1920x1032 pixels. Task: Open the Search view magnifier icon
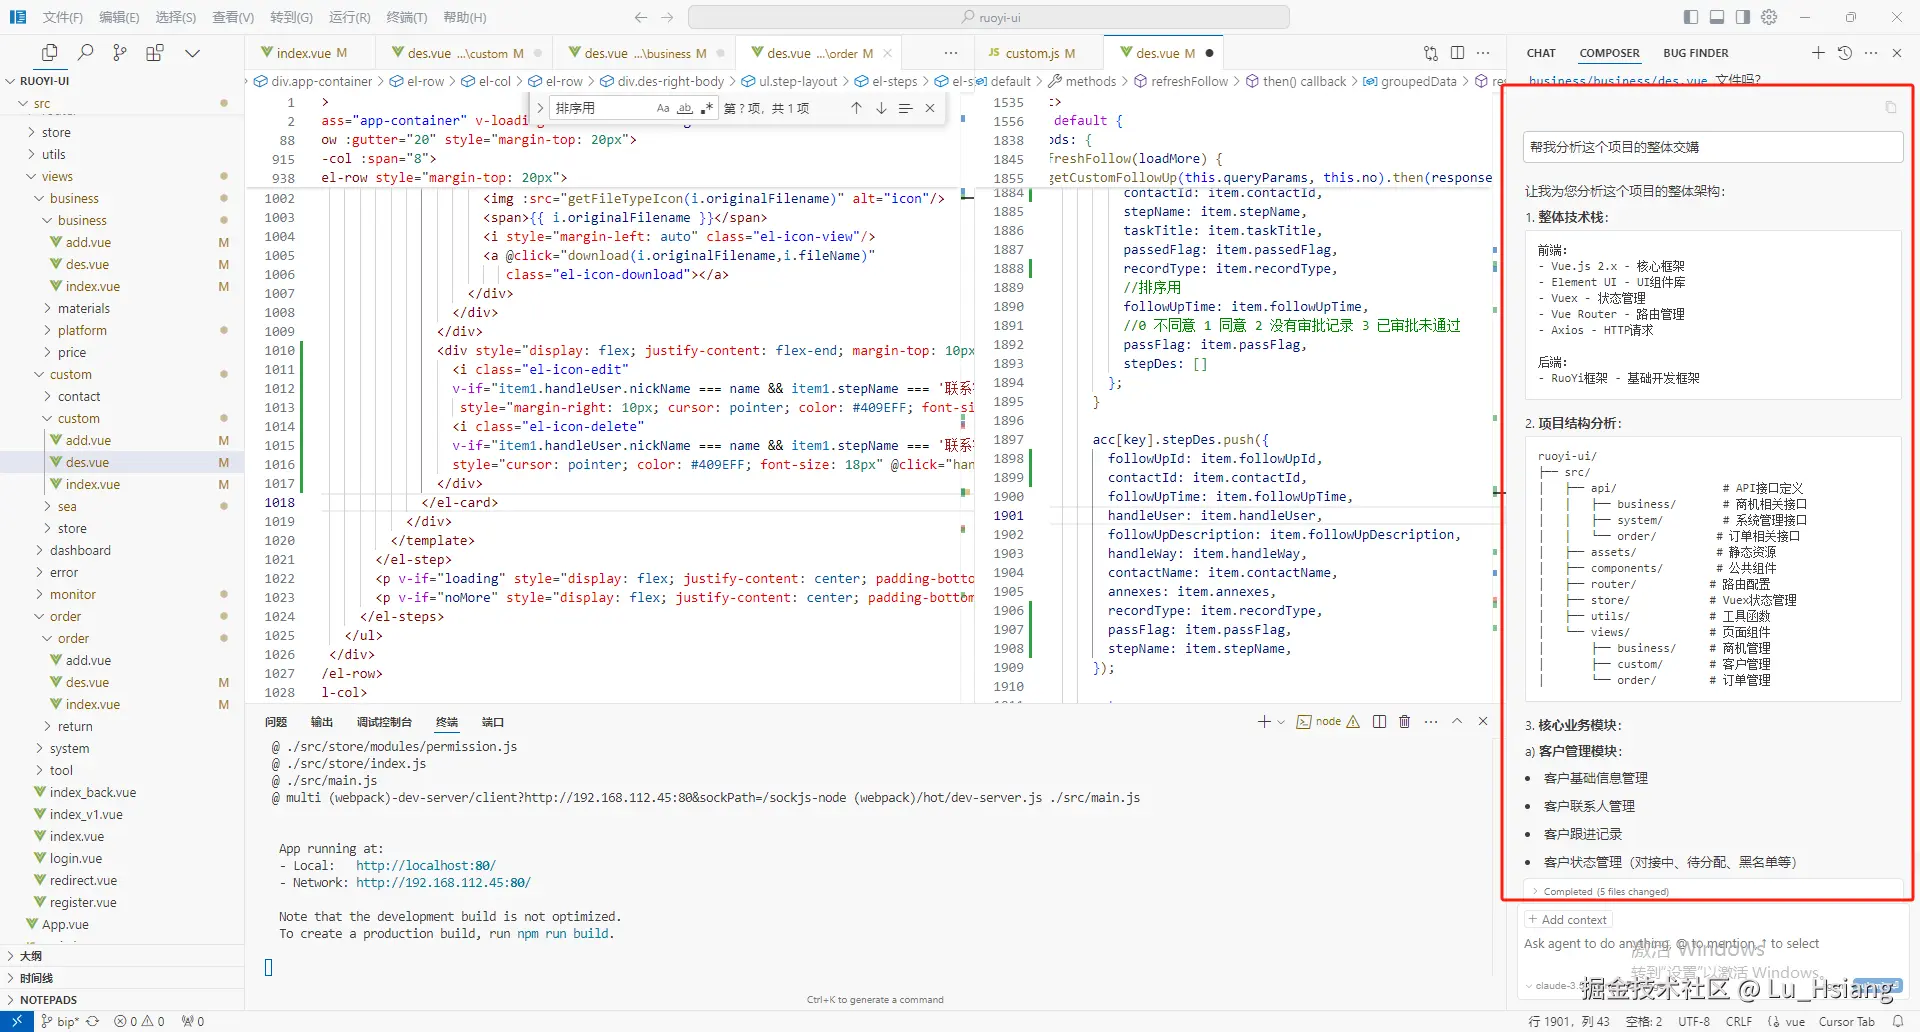coord(86,53)
